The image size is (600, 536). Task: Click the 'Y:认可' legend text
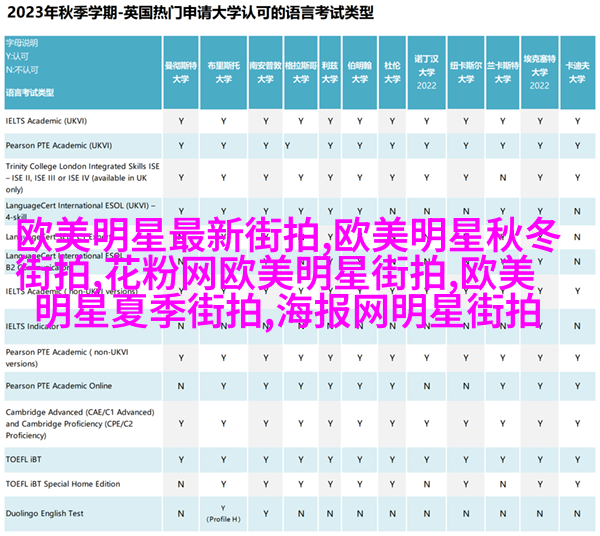click(x=17, y=57)
